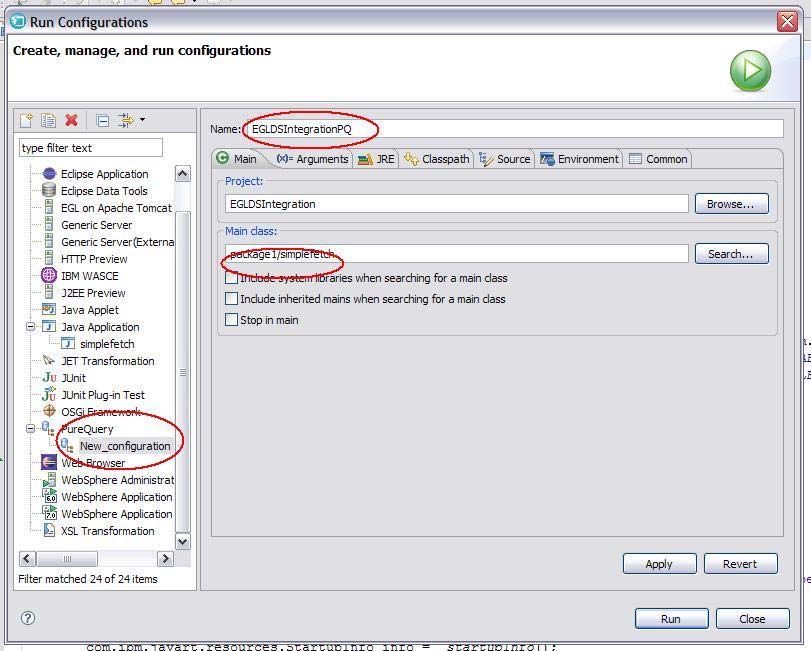Click the tree scroll down arrow
The image size is (811, 651).
pos(183,541)
